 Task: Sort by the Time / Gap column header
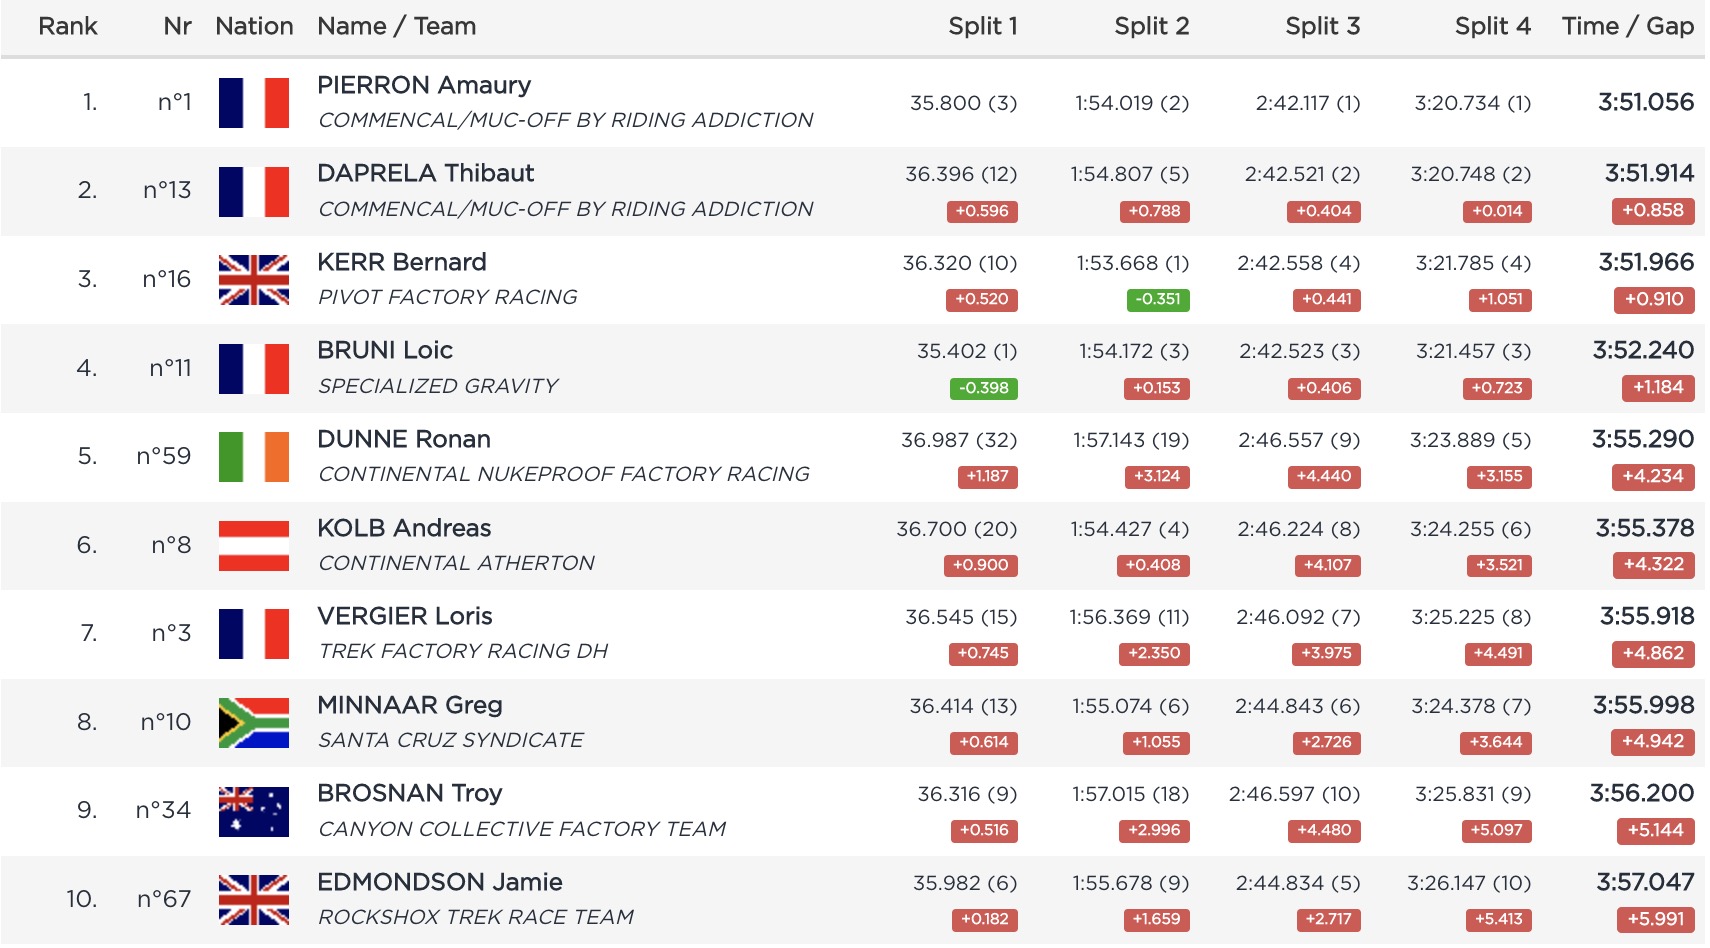pyautogui.click(x=1627, y=27)
